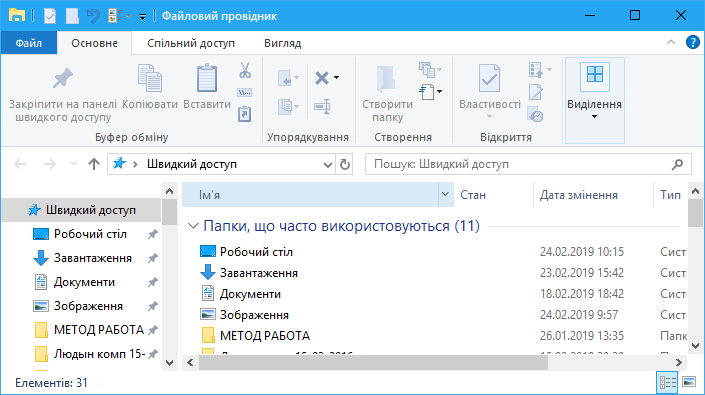
Task: Open the address bar history dropdown
Action: (328, 164)
